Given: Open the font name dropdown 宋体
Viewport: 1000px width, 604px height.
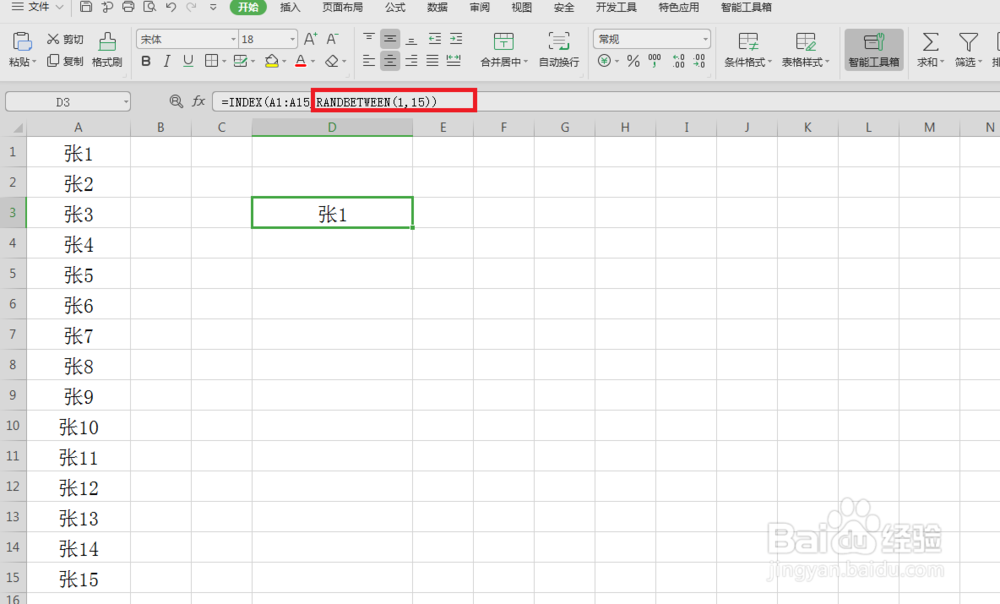Looking at the screenshot, I should (233, 40).
